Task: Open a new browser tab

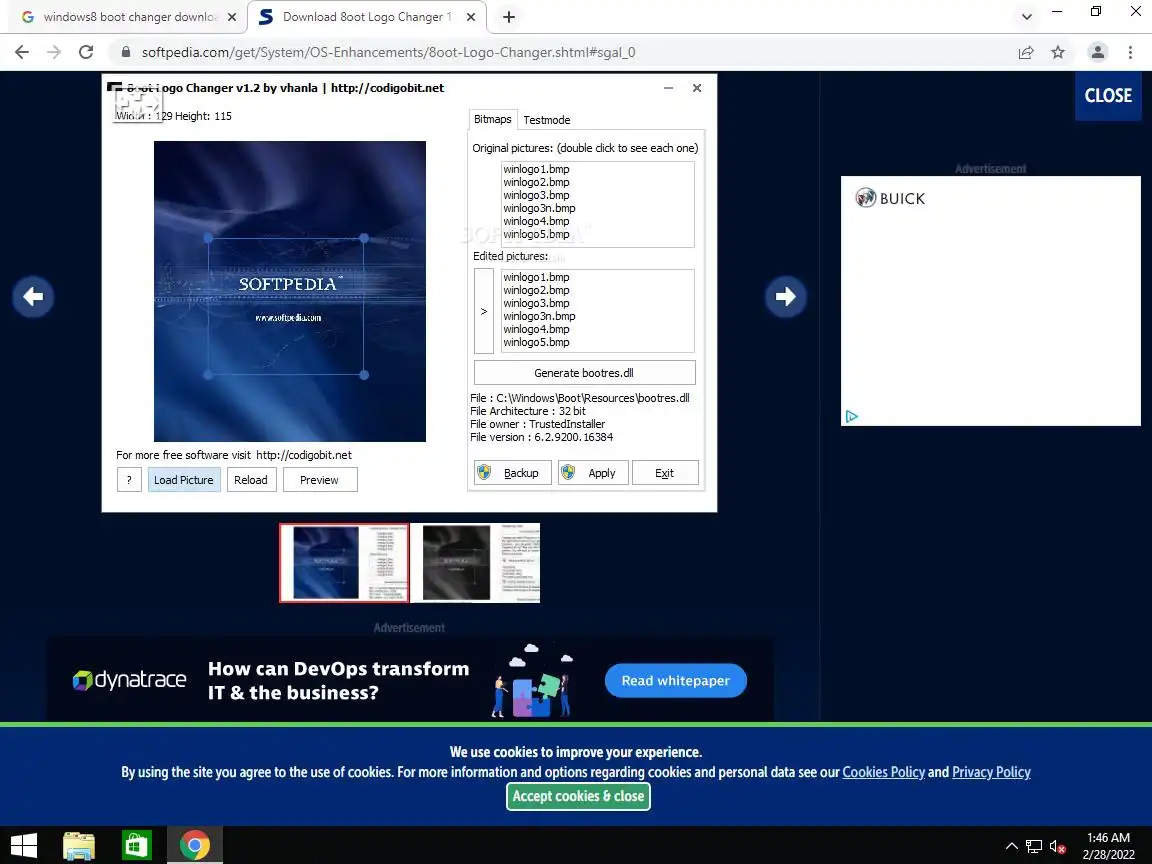Action: click(508, 17)
